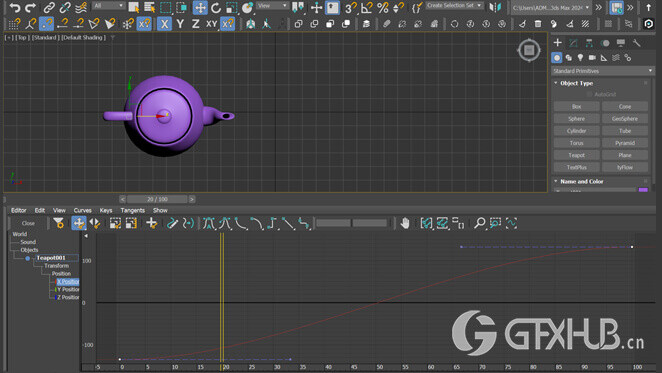Open the Utilities wrench tab
Image resolution: width=662 pixels, height=373 pixels.
point(637,43)
